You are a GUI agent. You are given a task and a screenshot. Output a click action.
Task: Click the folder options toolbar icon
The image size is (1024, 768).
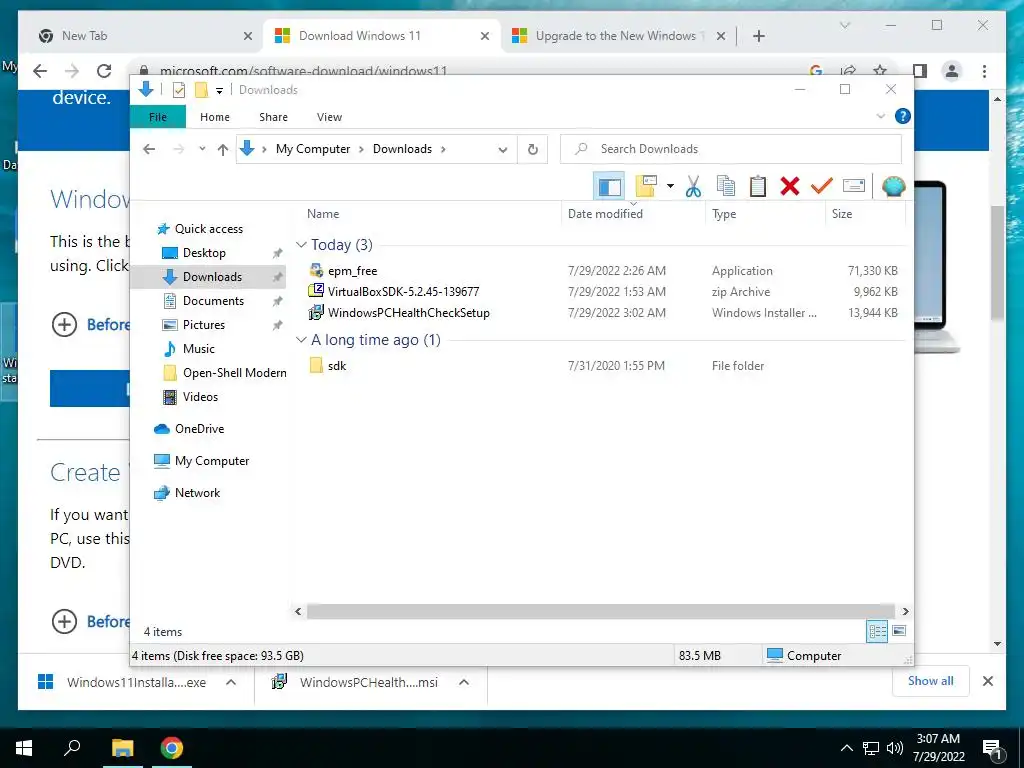click(x=645, y=187)
